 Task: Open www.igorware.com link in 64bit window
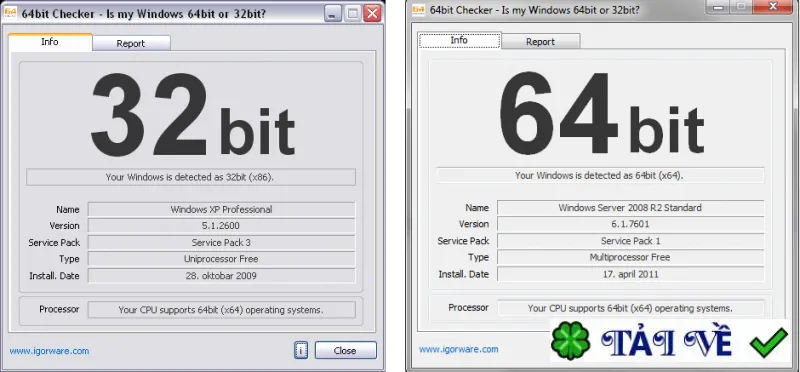click(459, 349)
